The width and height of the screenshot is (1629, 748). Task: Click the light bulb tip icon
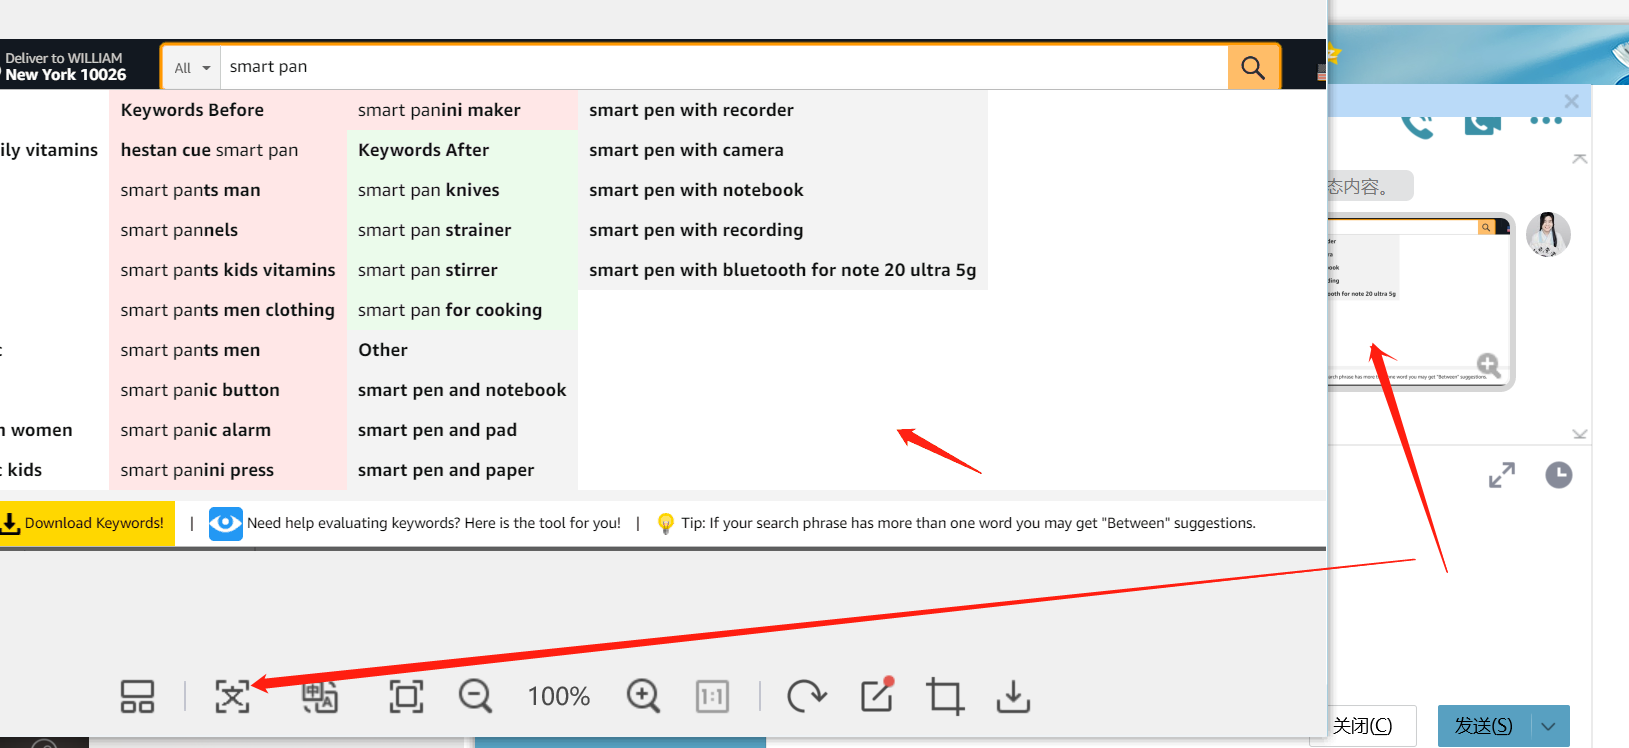tap(666, 523)
